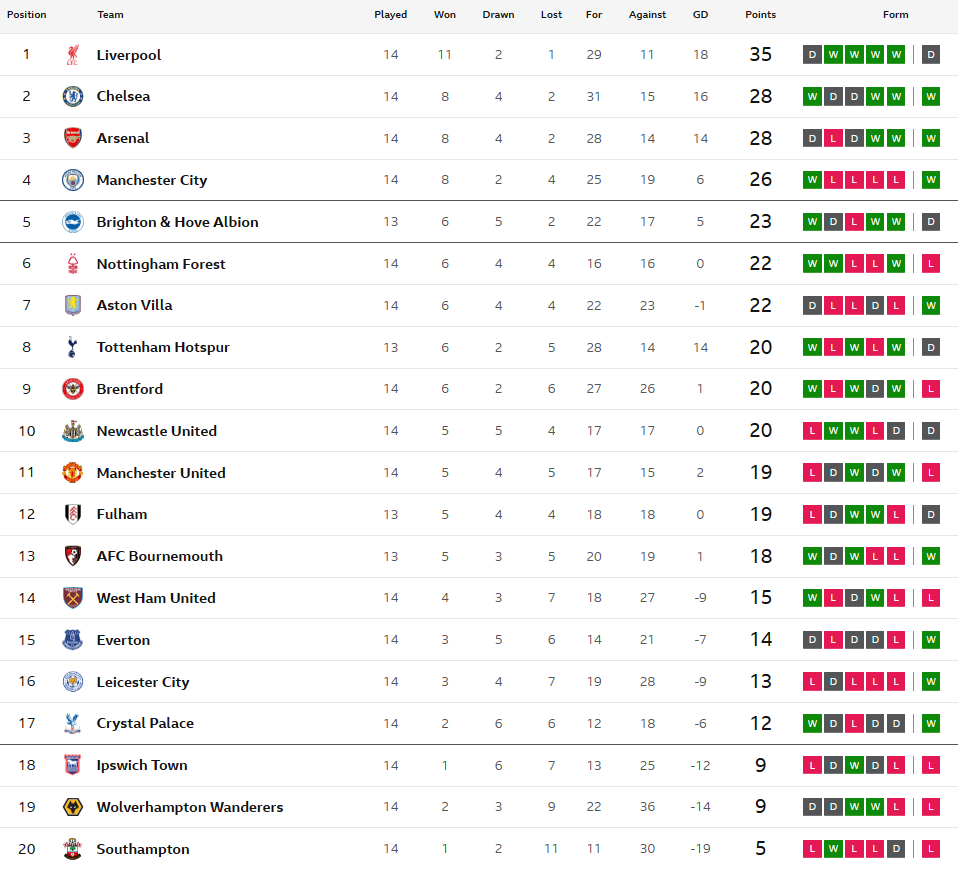958x874 pixels.
Task: Click the Manchester United club badge
Action: (x=73, y=473)
